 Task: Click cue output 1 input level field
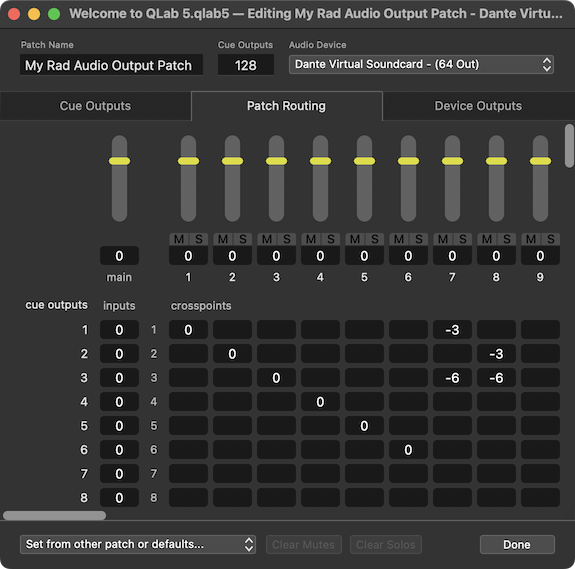pos(120,330)
